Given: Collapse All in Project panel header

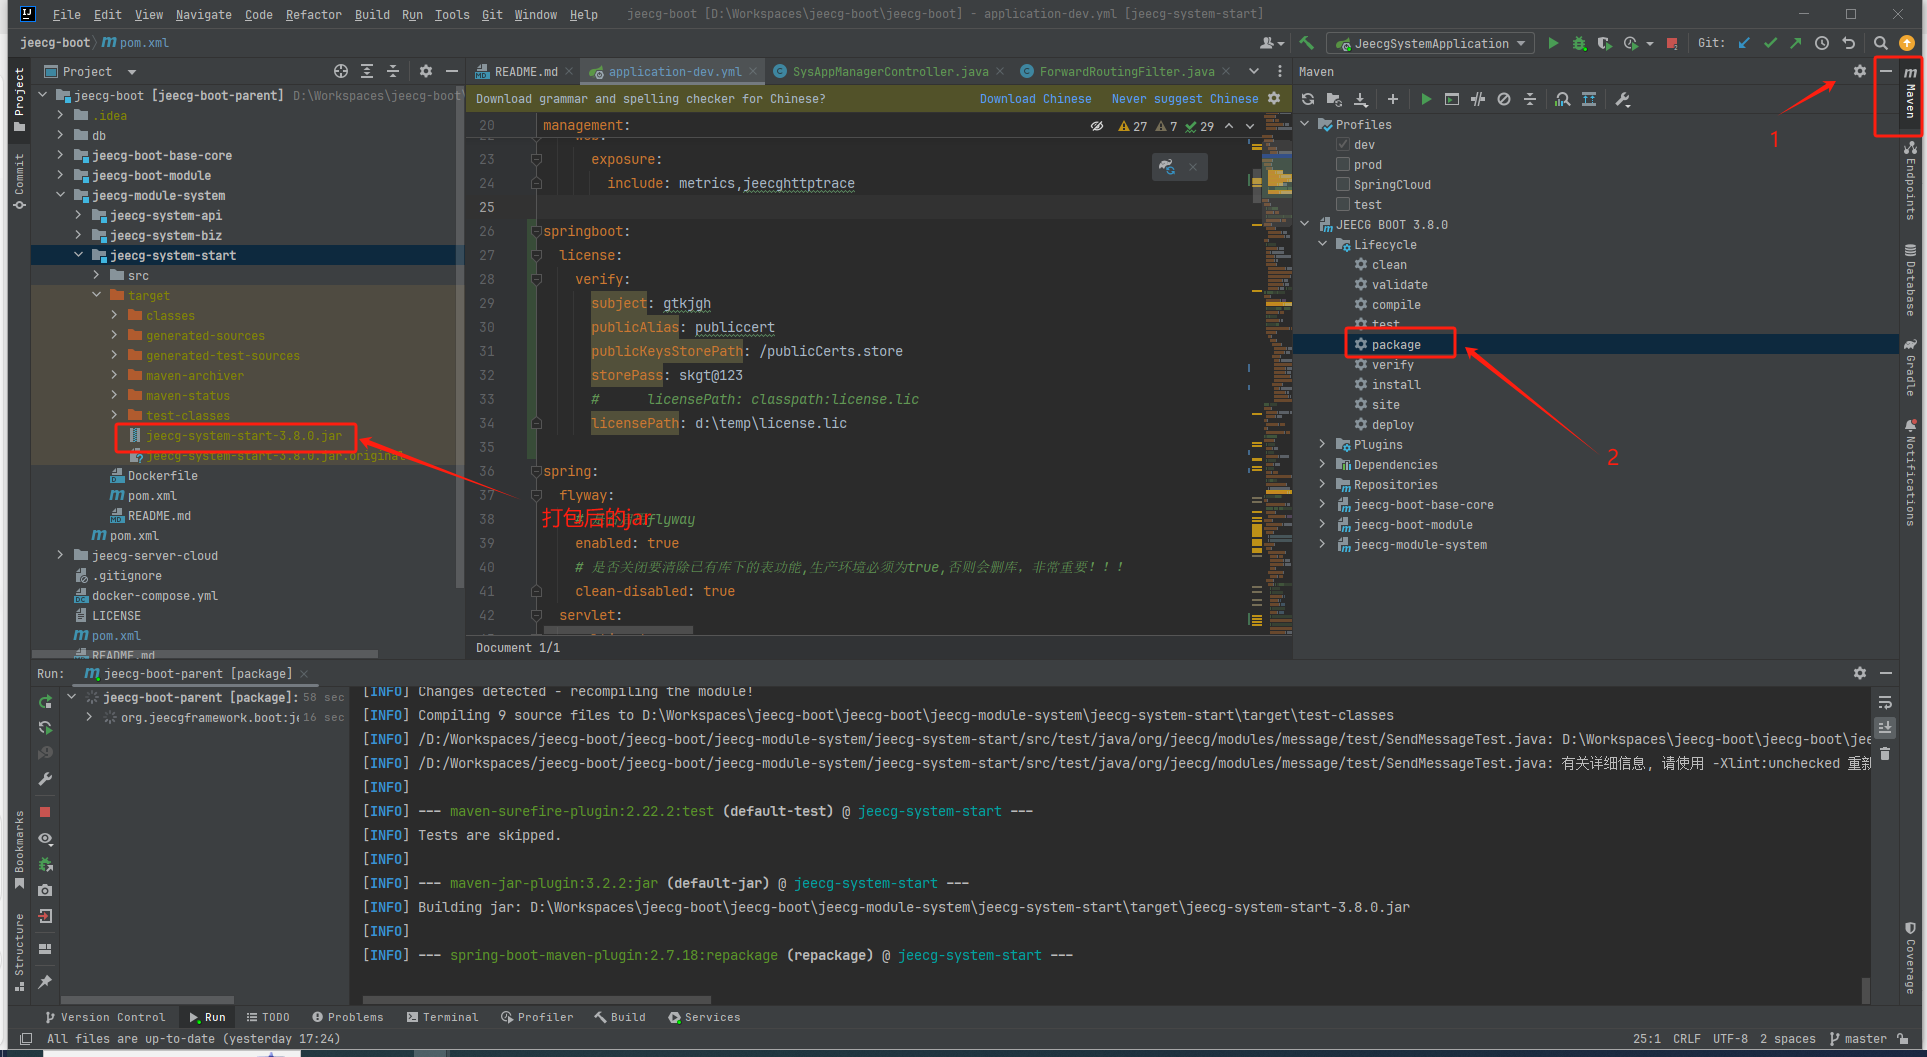Looking at the screenshot, I should coord(393,71).
